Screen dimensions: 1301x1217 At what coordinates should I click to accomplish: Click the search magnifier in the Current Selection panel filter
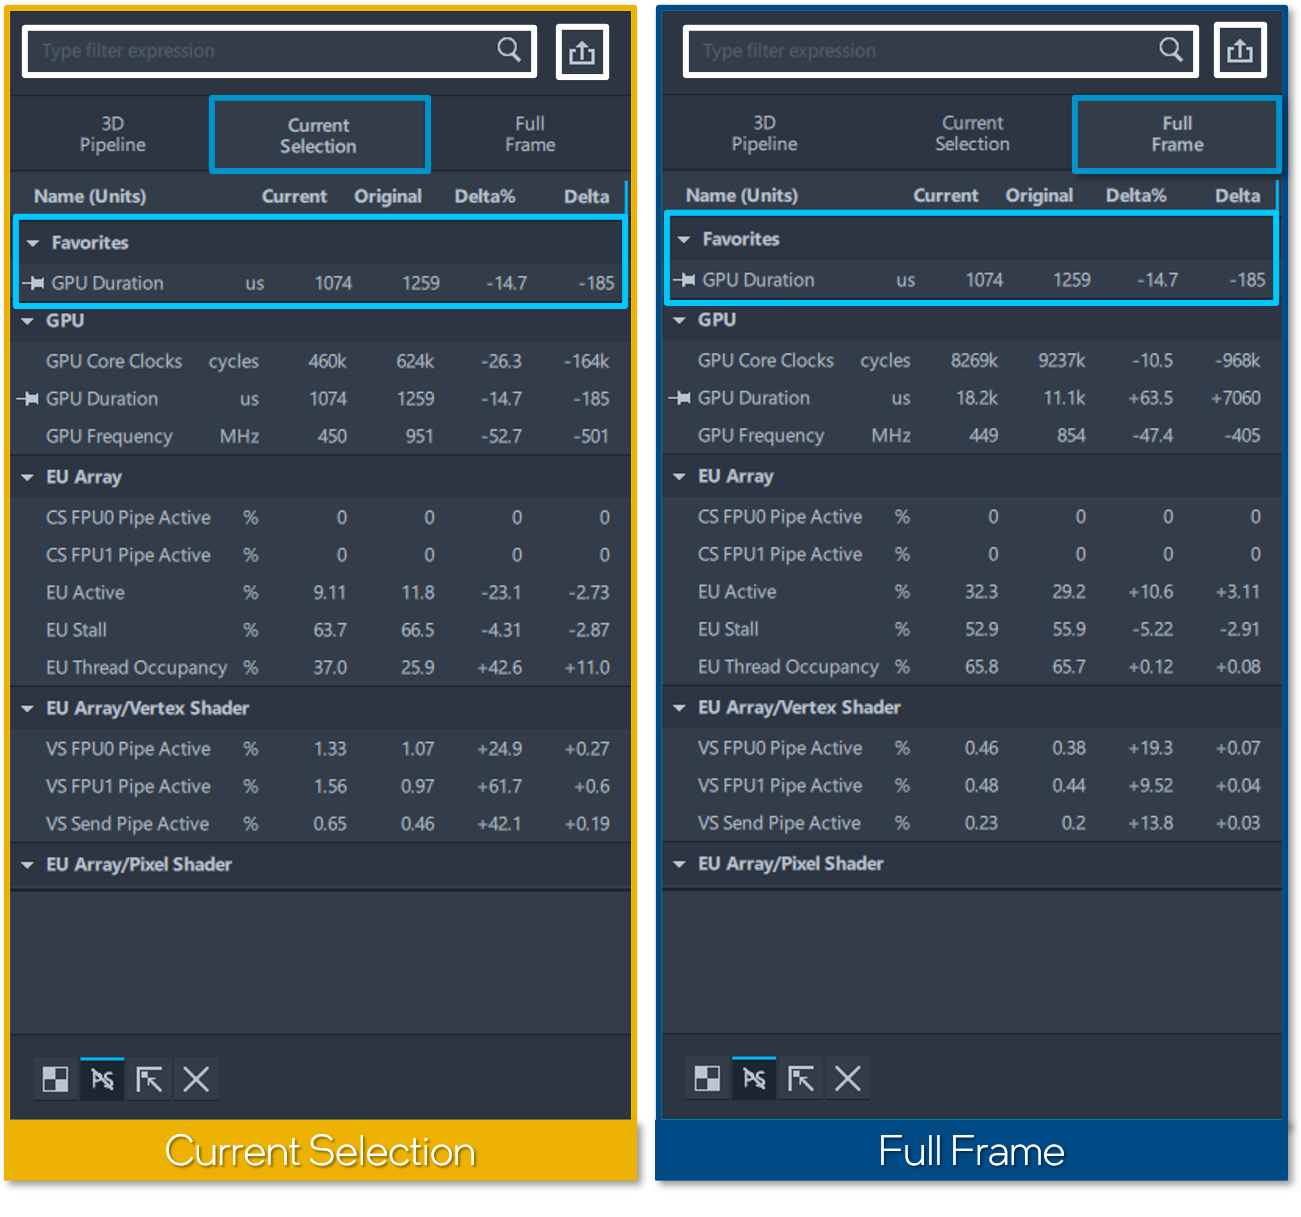pos(509,49)
